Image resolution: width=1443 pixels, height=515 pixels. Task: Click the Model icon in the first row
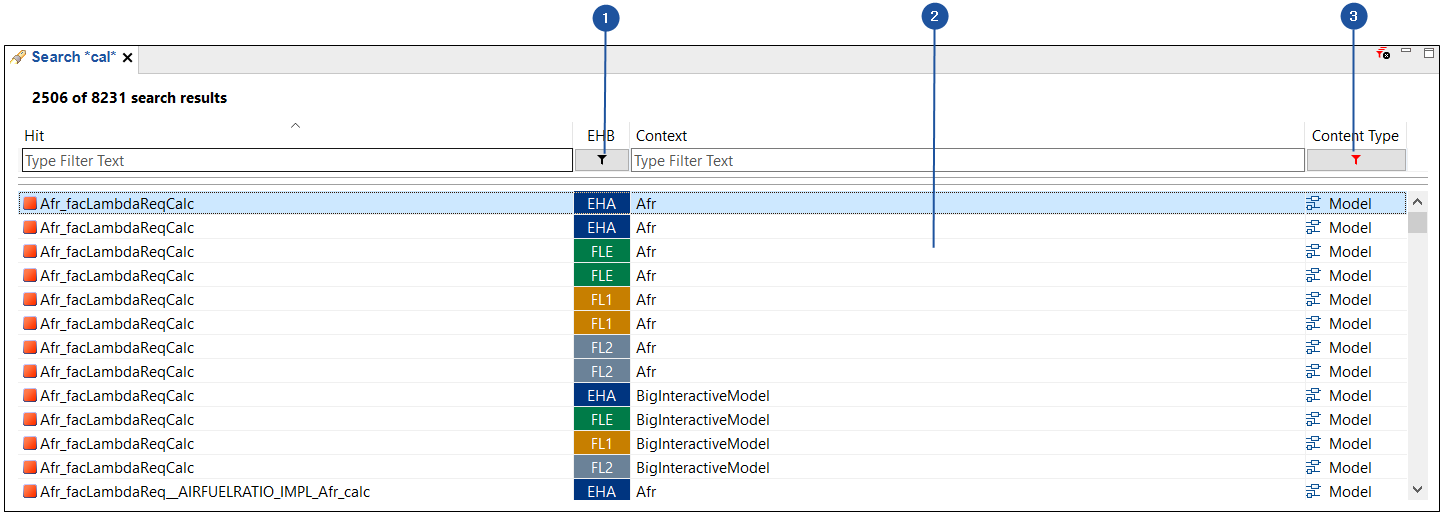1314,203
